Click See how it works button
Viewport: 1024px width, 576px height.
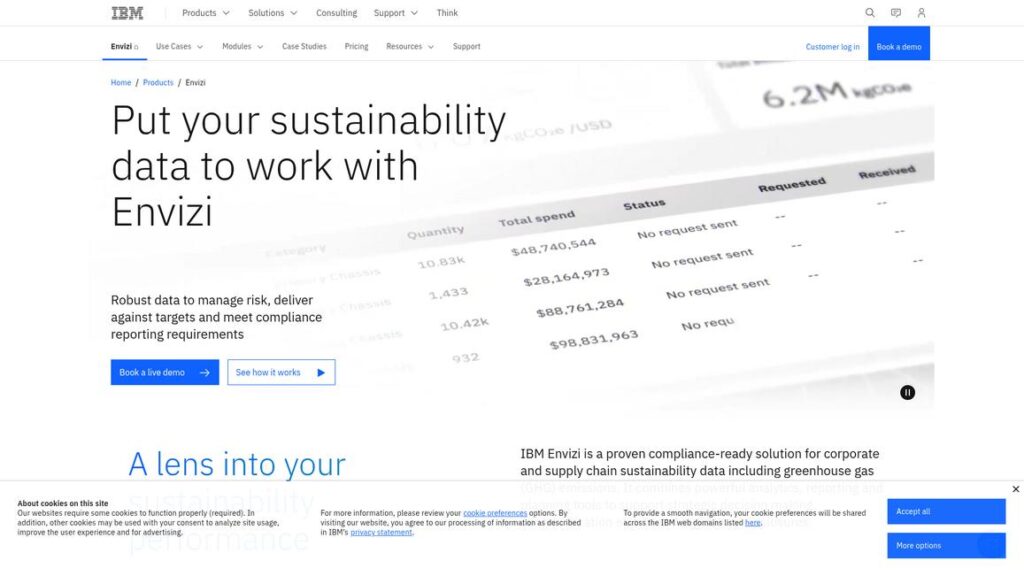[281, 372]
